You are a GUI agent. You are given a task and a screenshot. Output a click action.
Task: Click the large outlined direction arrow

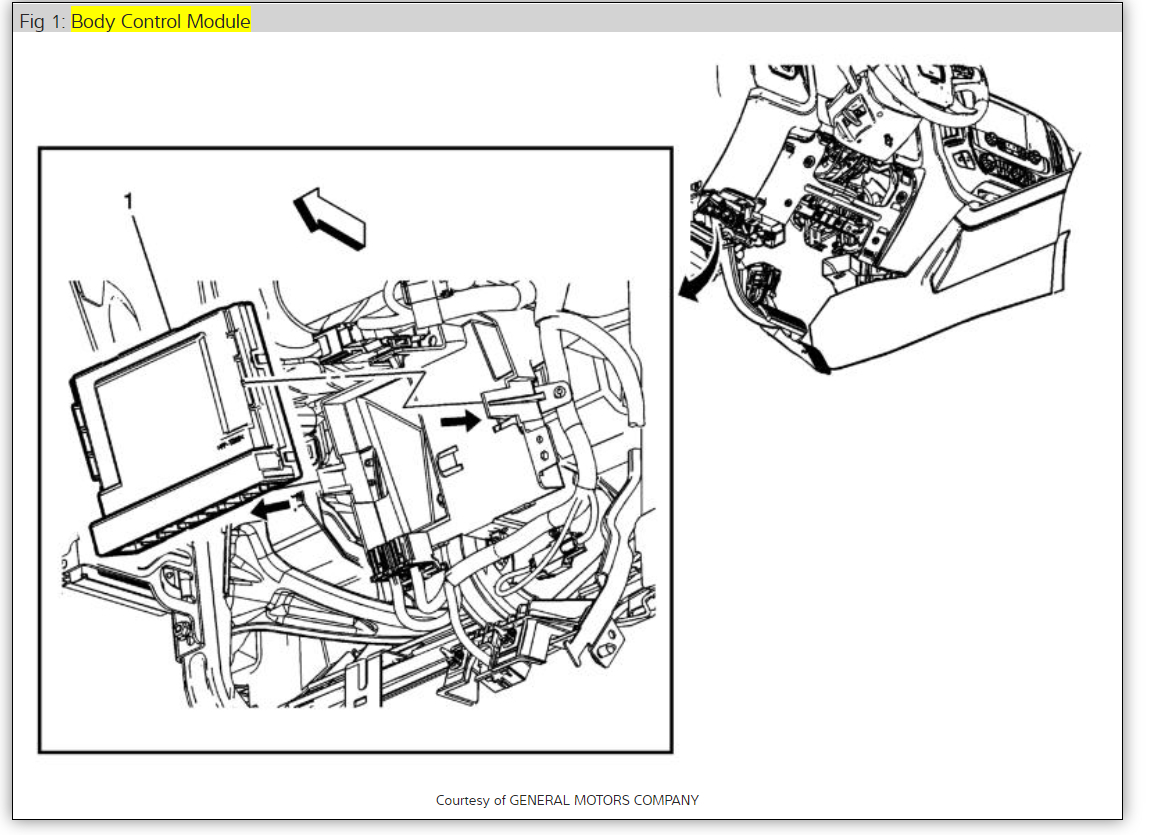329,218
